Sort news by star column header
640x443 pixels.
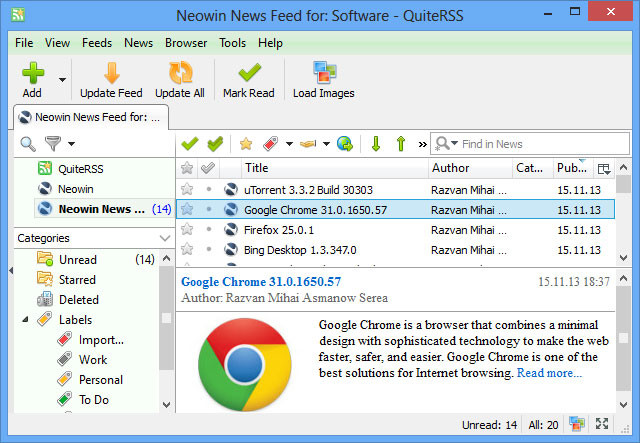click(x=187, y=168)
